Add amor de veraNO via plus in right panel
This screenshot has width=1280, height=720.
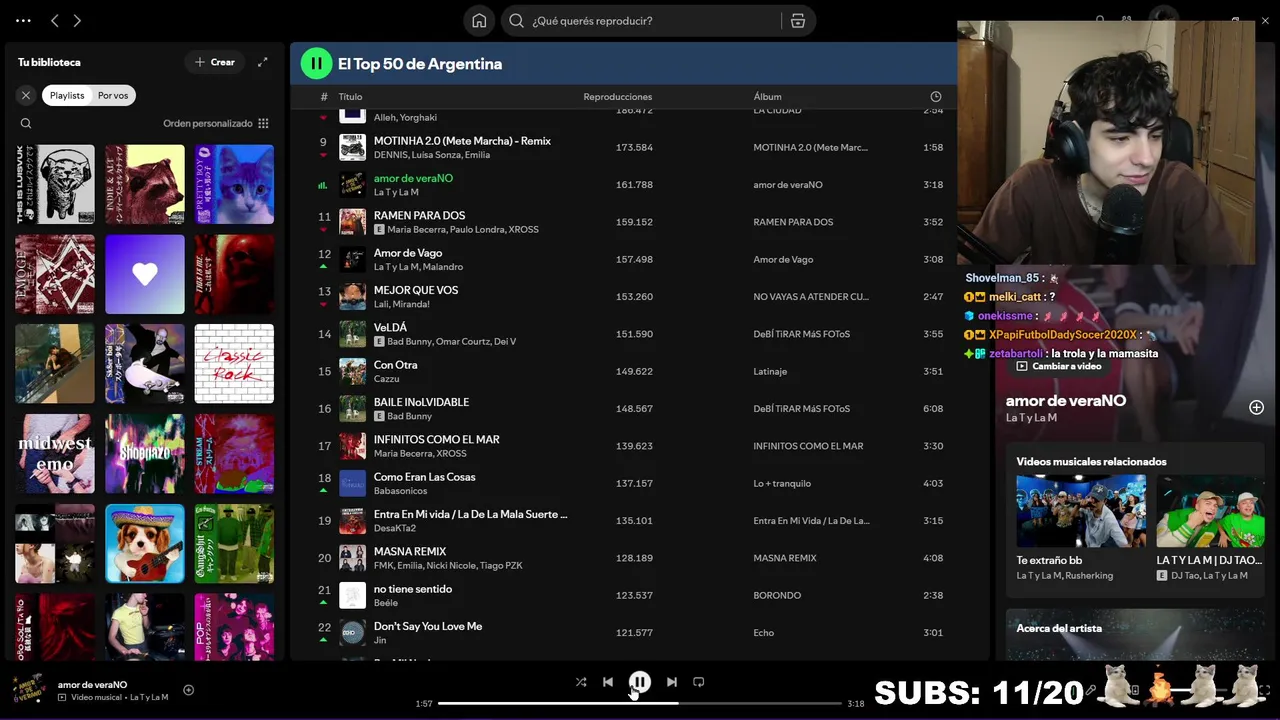1257,407
